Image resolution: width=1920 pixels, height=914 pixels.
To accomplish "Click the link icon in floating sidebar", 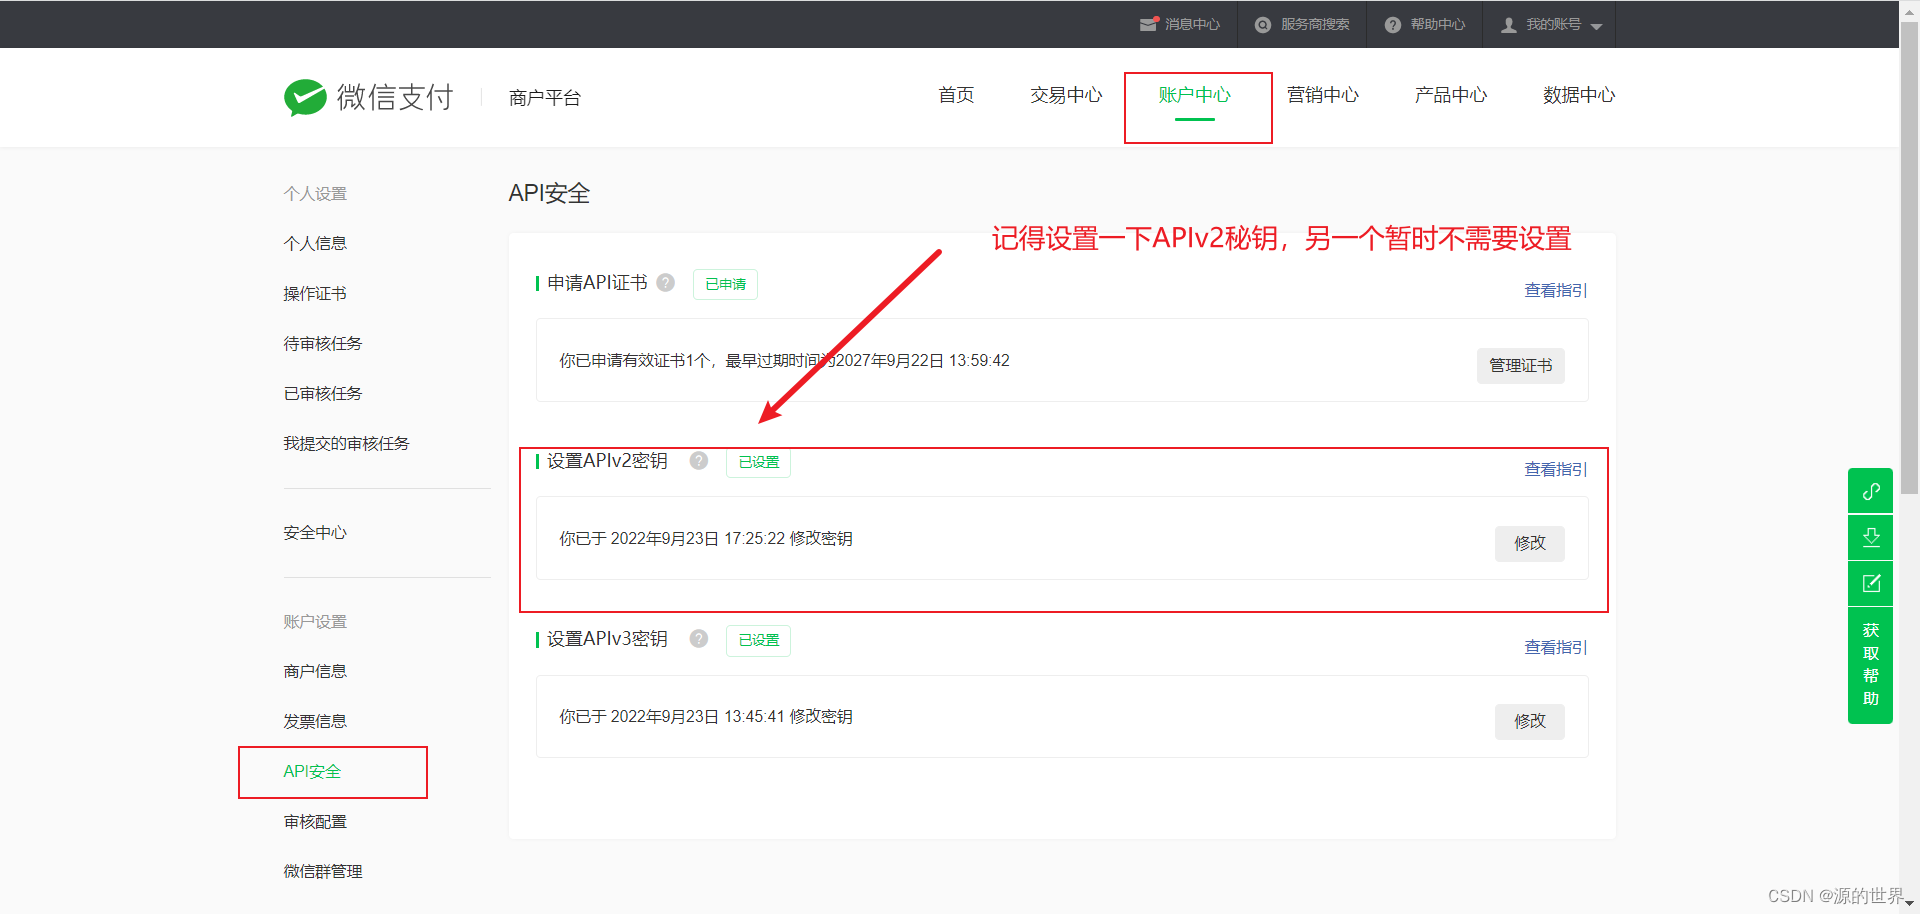I will click(x=1871, y=491).
